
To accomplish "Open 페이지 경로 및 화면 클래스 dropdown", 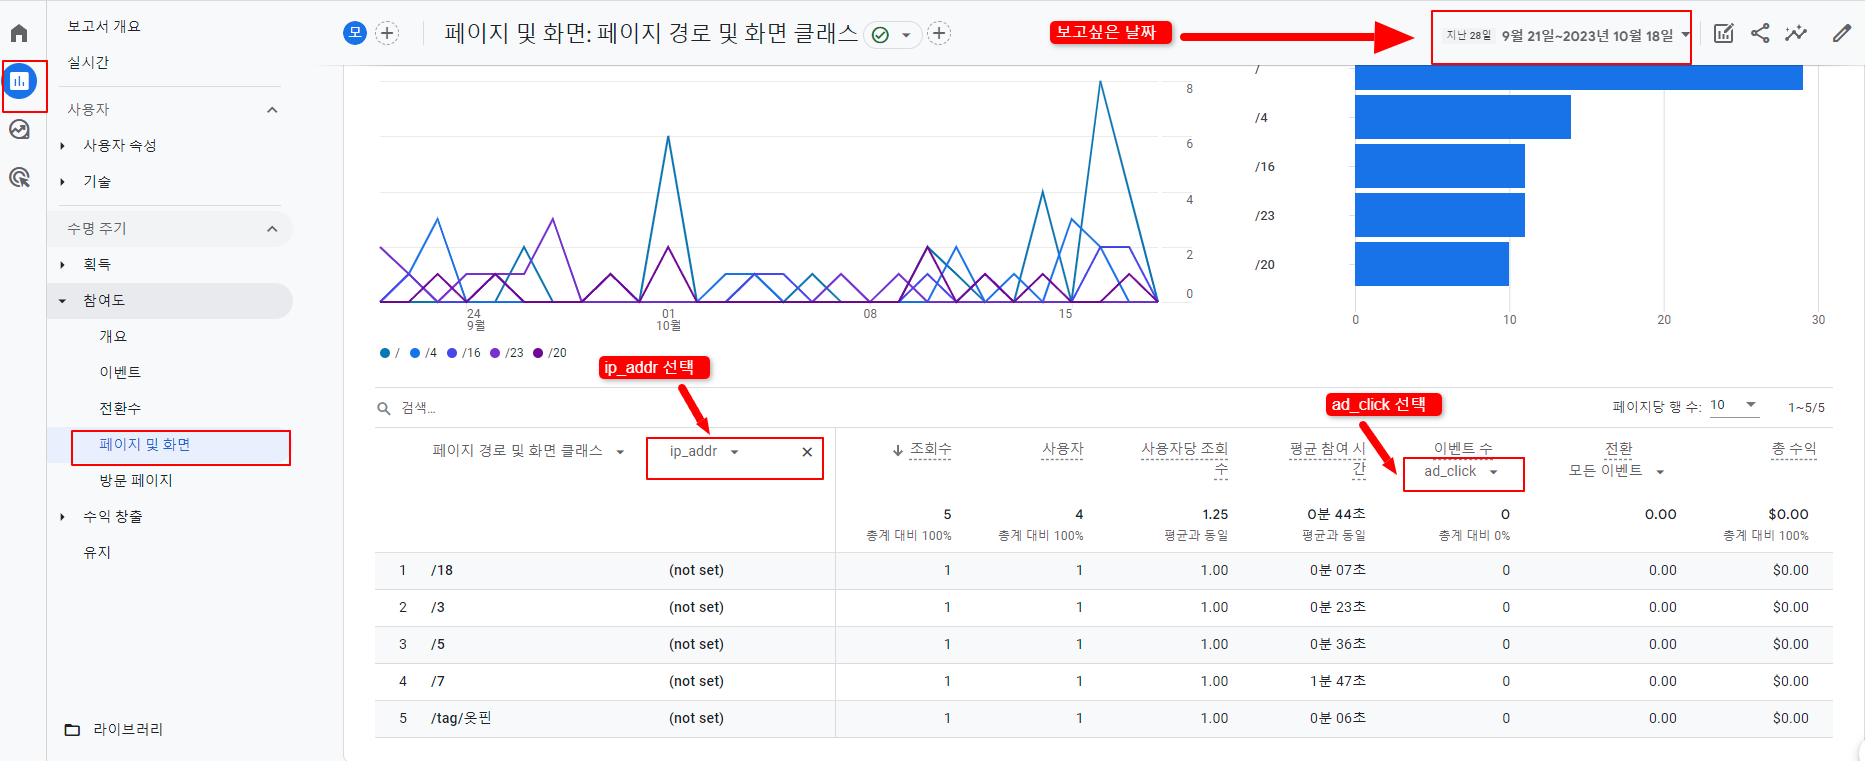I will click(x=528, y=451).
